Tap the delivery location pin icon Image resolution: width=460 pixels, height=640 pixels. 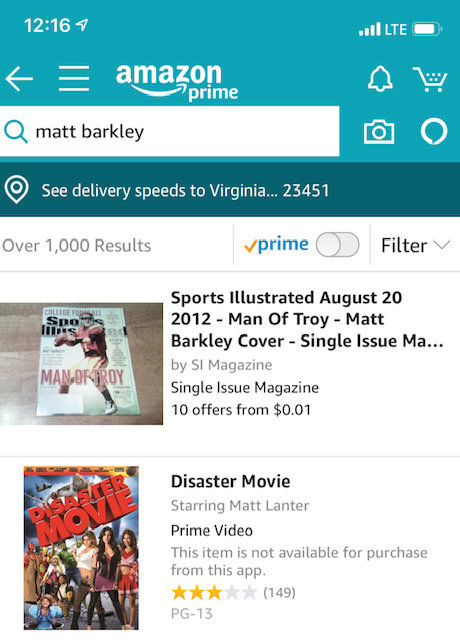click(x=16, y=190)
